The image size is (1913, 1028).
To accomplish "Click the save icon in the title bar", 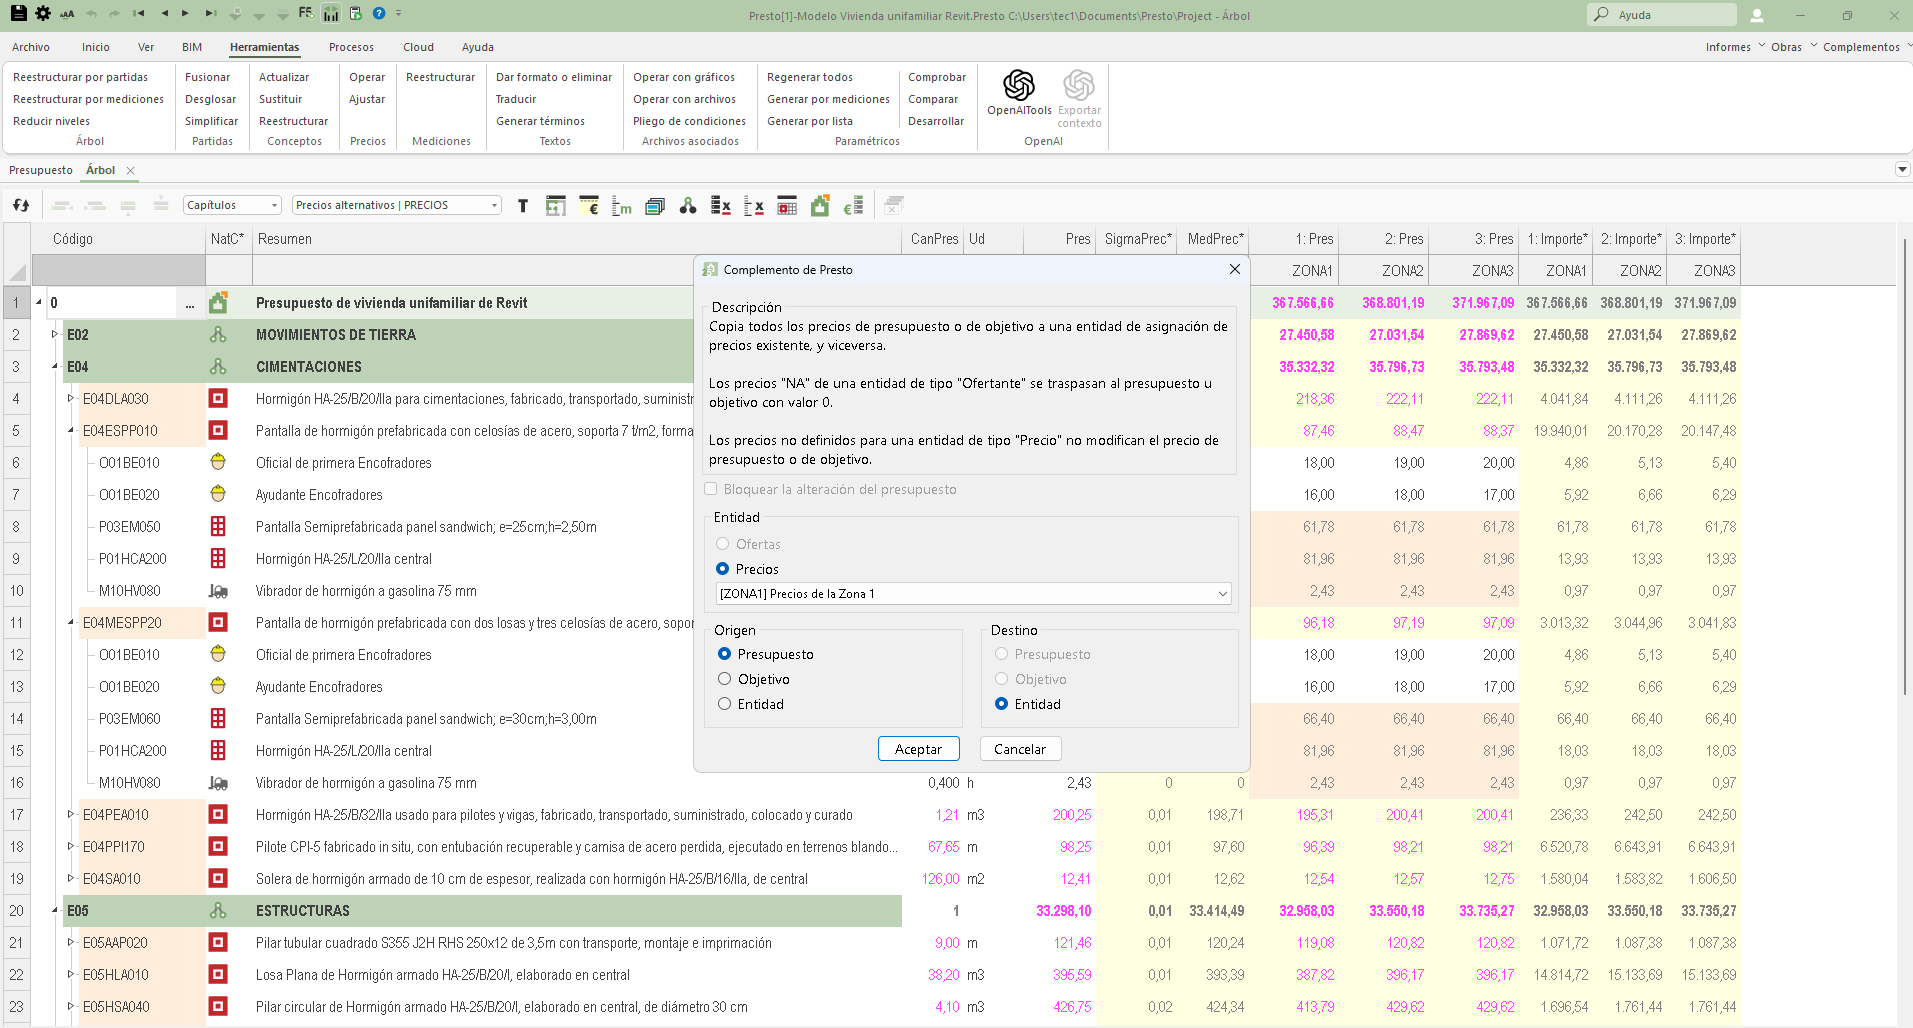I will coord(18,14).
